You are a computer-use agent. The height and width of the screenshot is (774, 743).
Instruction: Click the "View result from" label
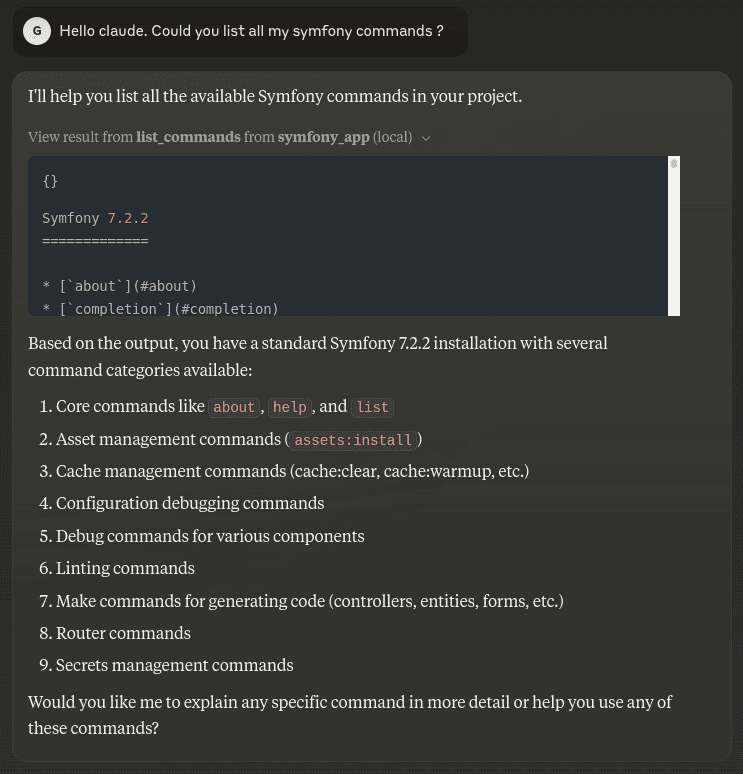click(x=81, y=137)
